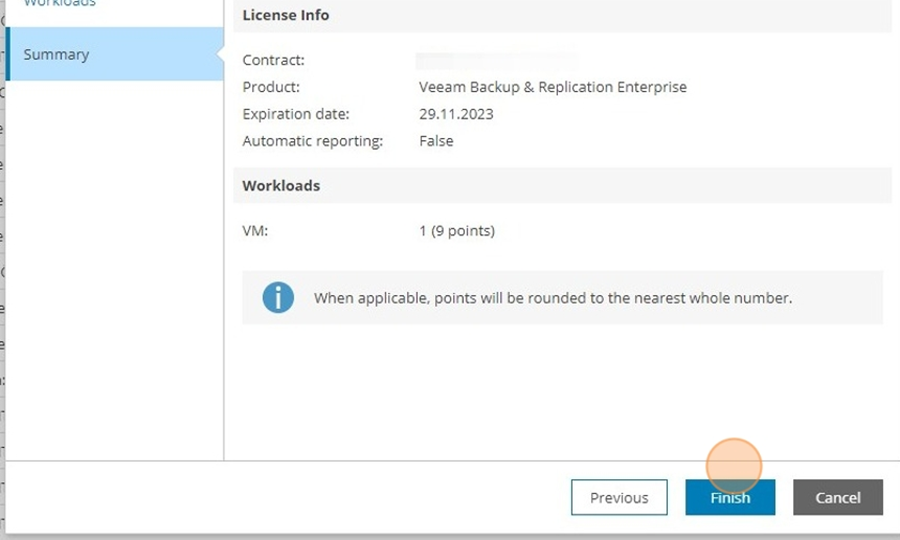
Task: Click the VM value 1 (9 points)
Action: click(x=457, y=231)
